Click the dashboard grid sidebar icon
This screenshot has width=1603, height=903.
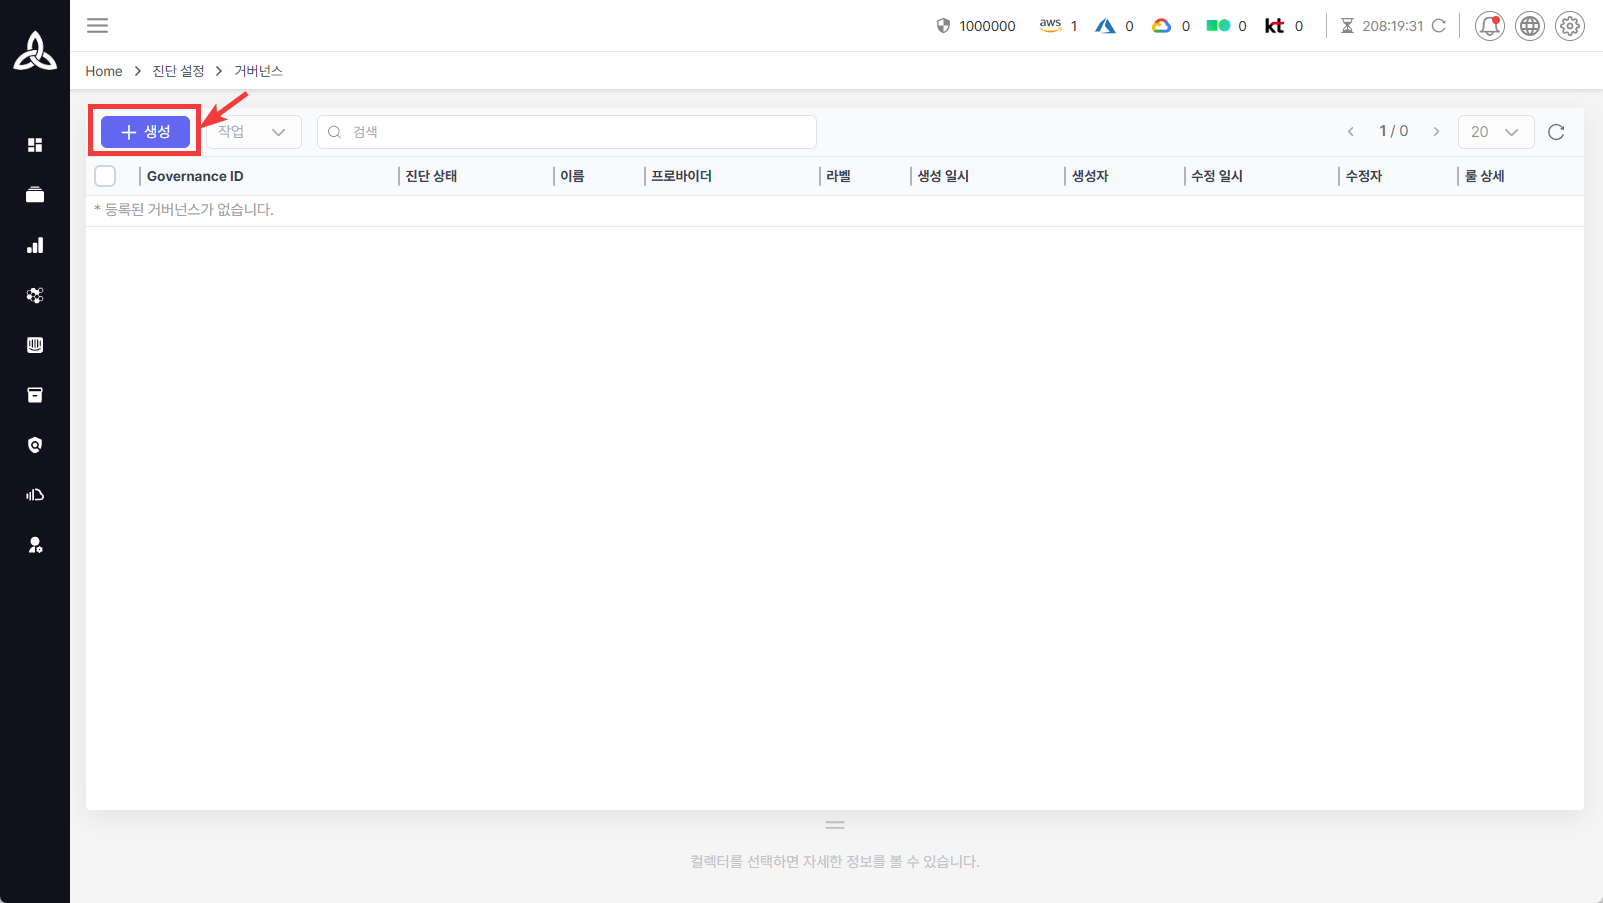[x=35, y=145]
